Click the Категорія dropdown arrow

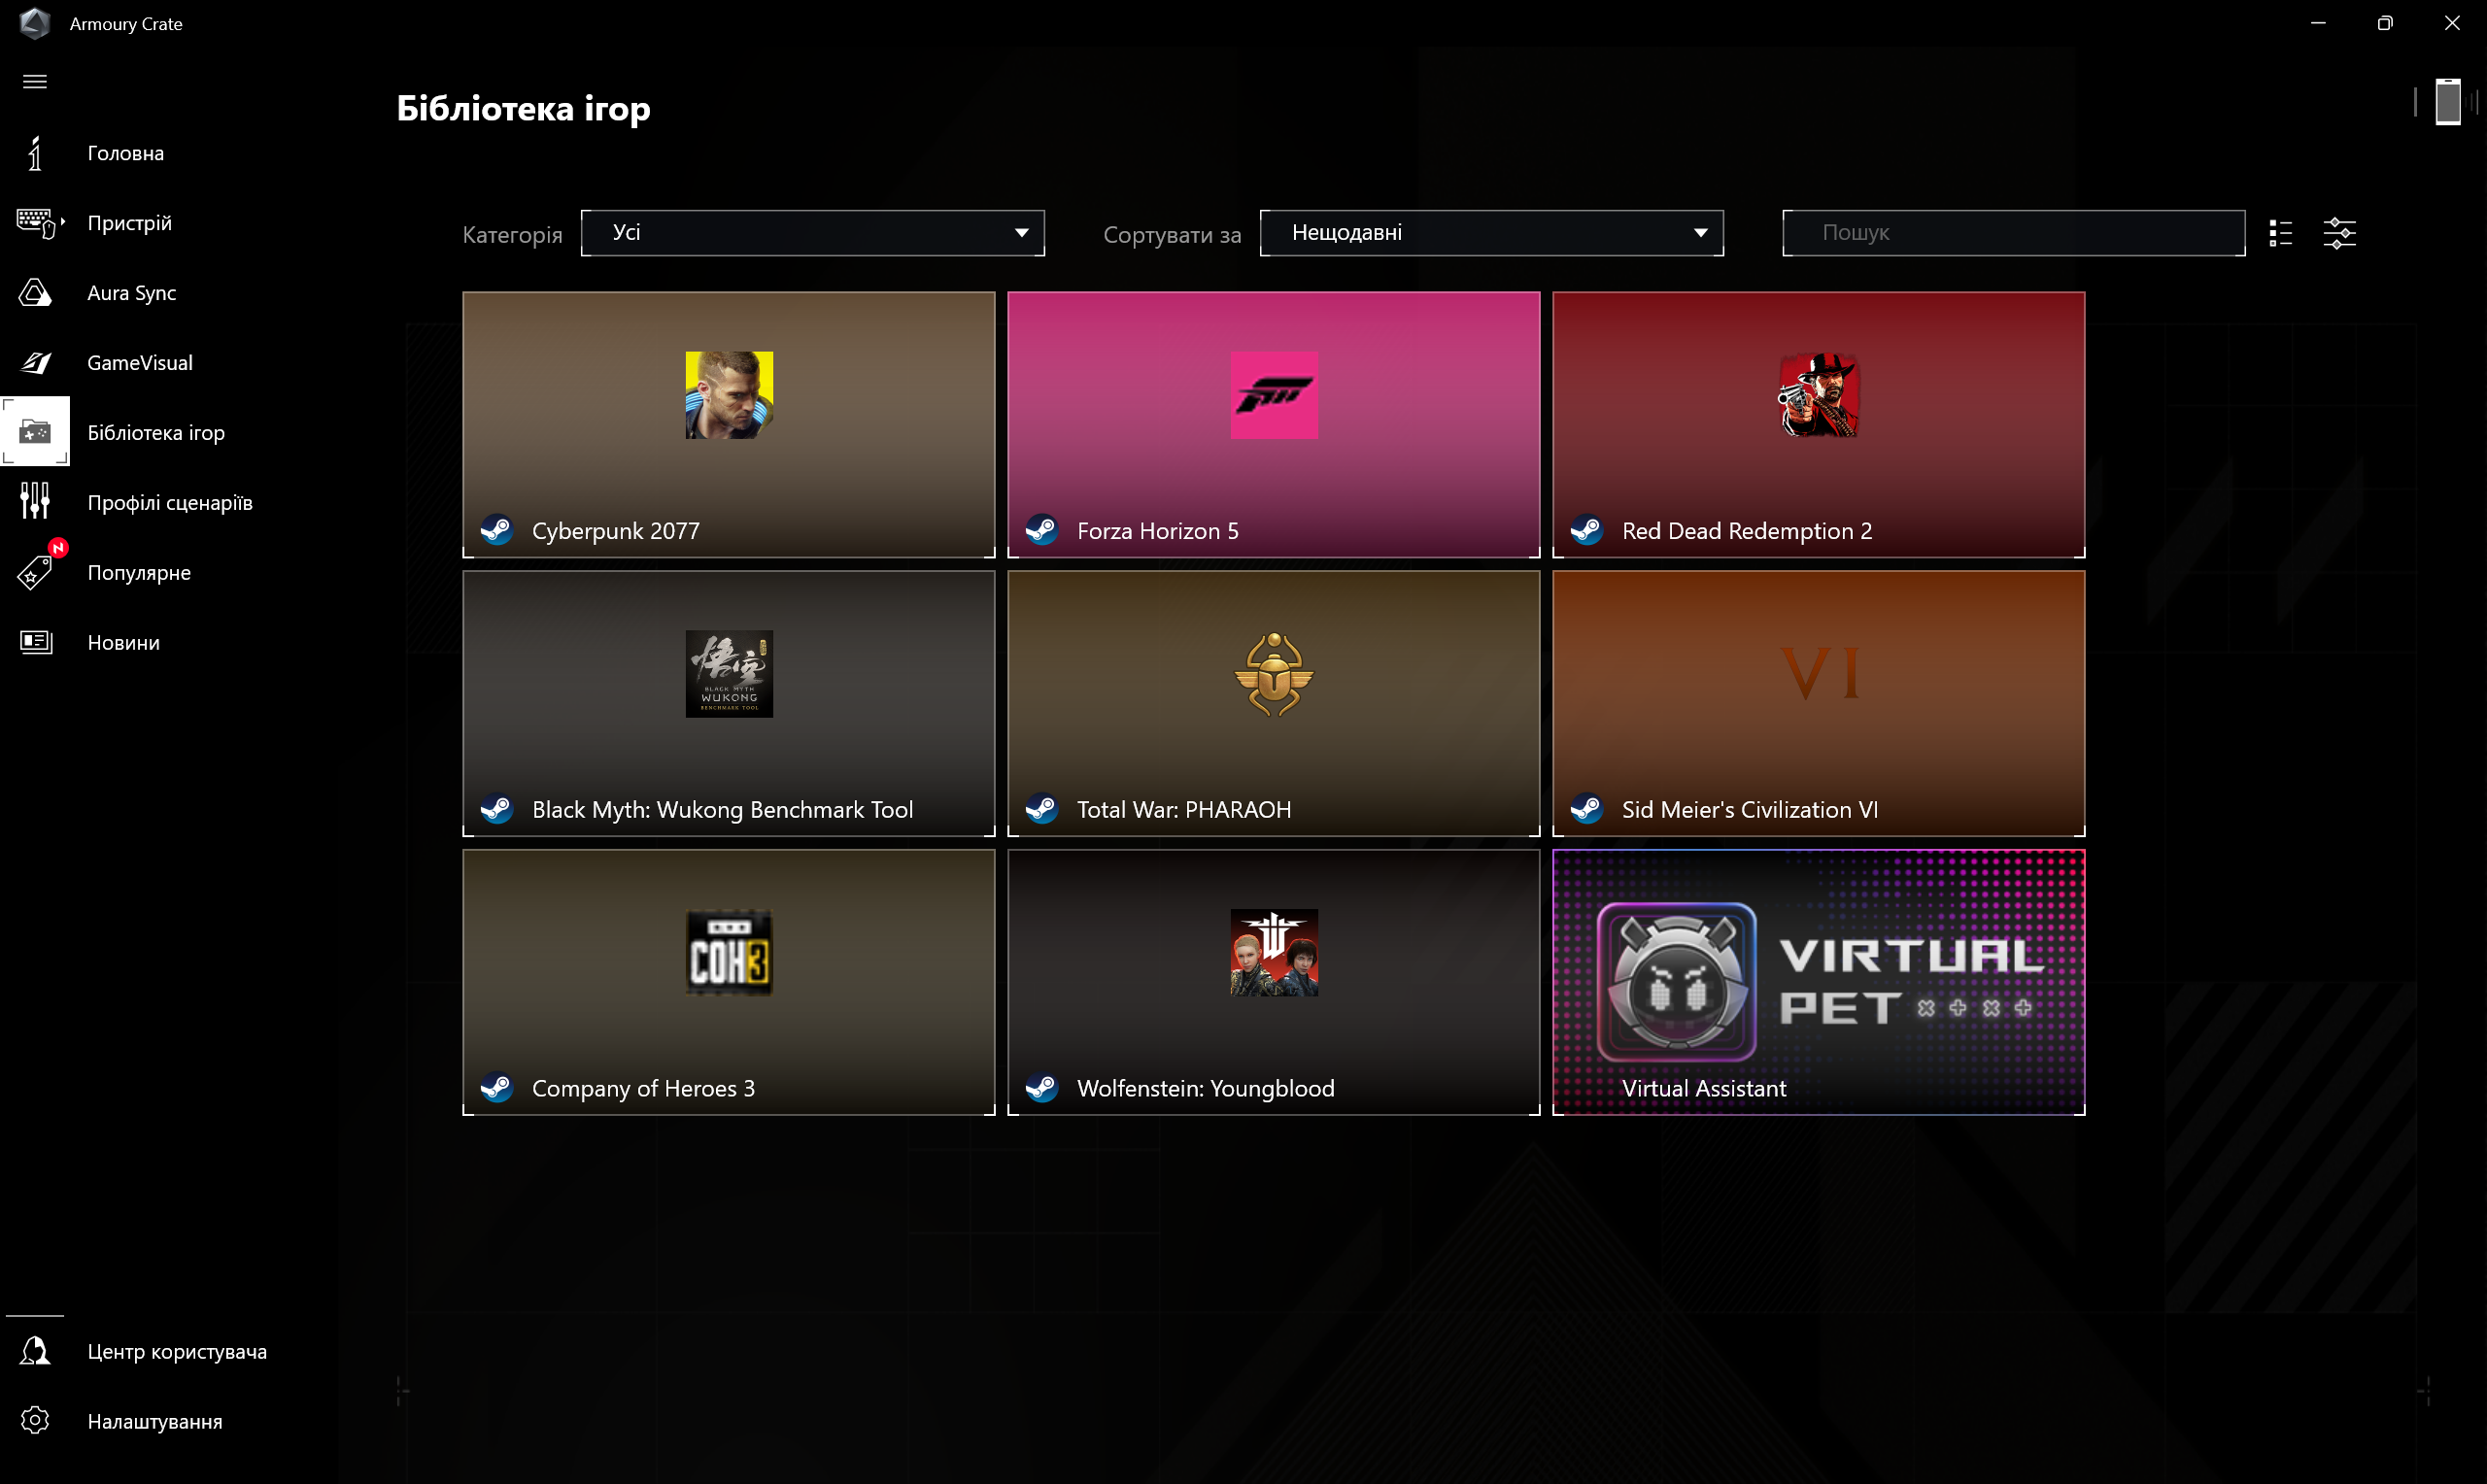tap(1021, 233)
